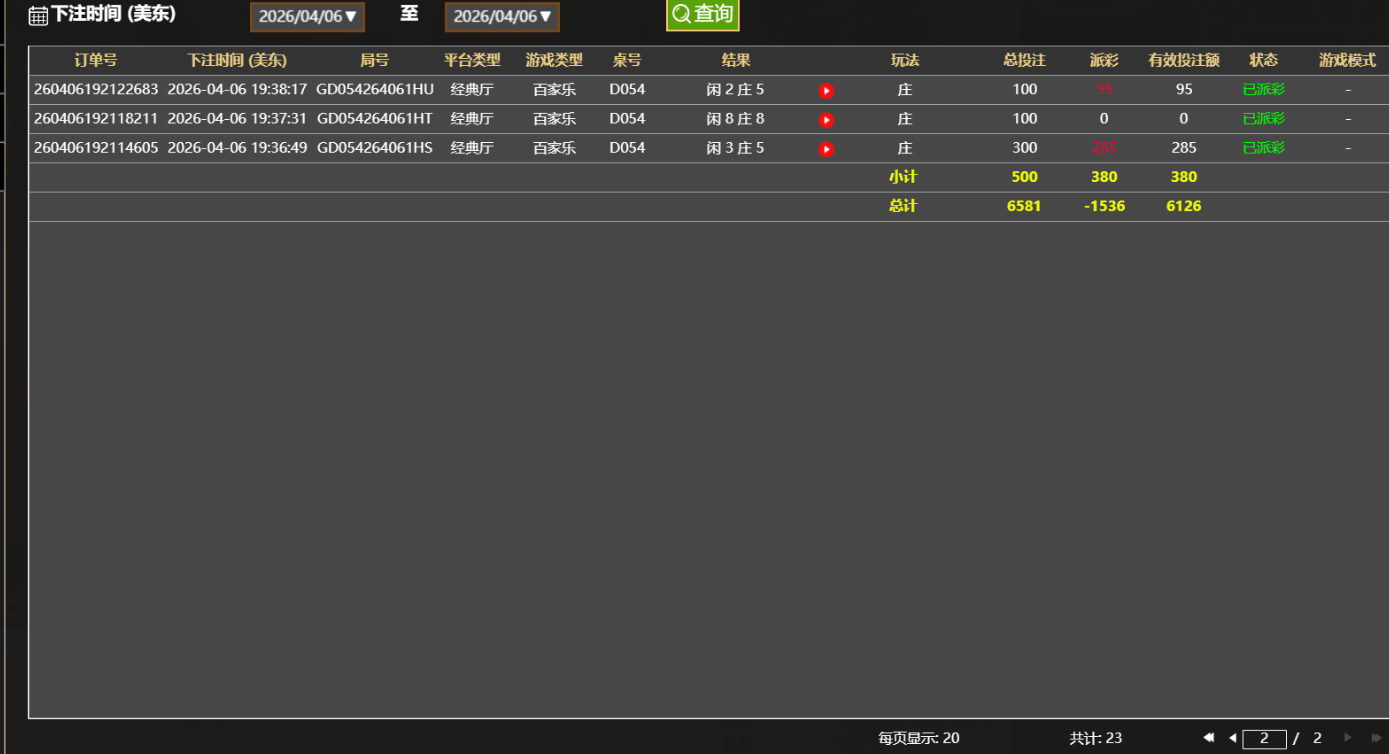The width and height of the screenshot is (1389, 754).
Task: Open the start date dropdown 2026/04/06
Action: pos(307,17)
